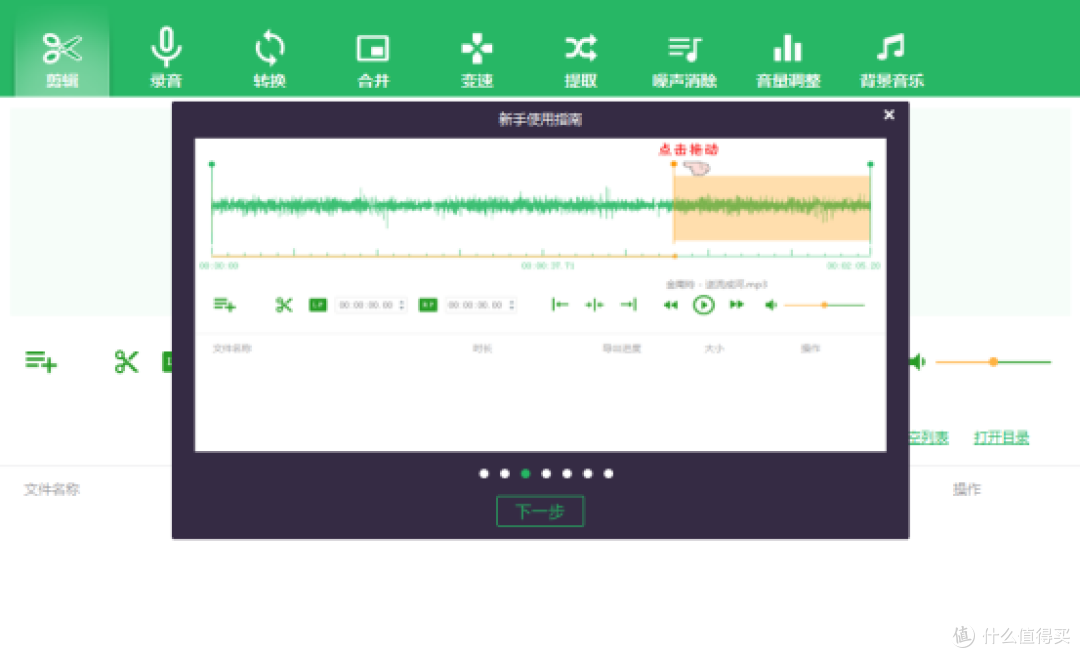Mute via speaker icon in main window
Screen dimensions: 1080x658
point(917,362)
